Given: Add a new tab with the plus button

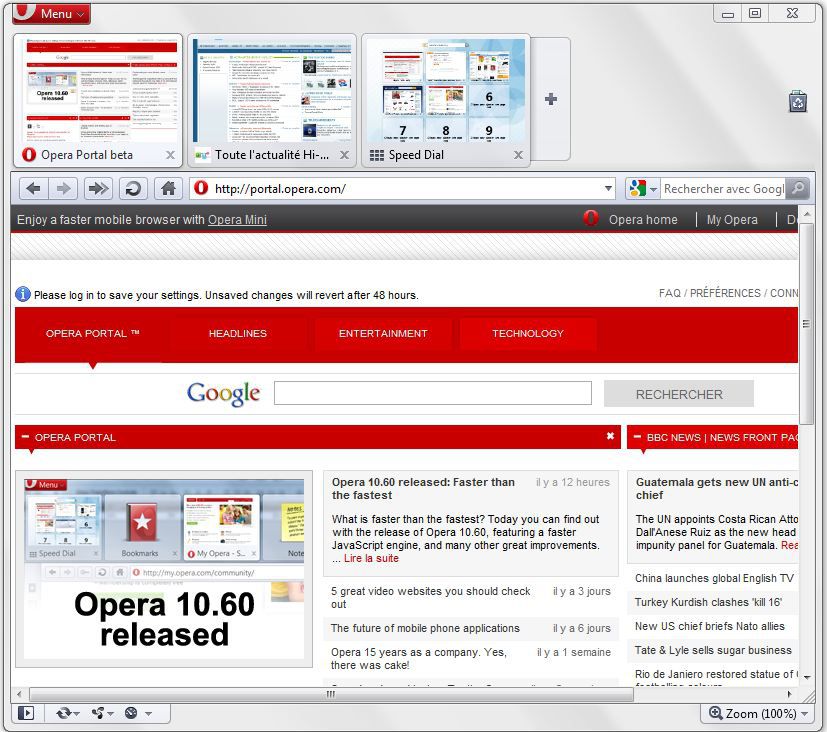Looking at the screenshot, I should coord(551,99).
